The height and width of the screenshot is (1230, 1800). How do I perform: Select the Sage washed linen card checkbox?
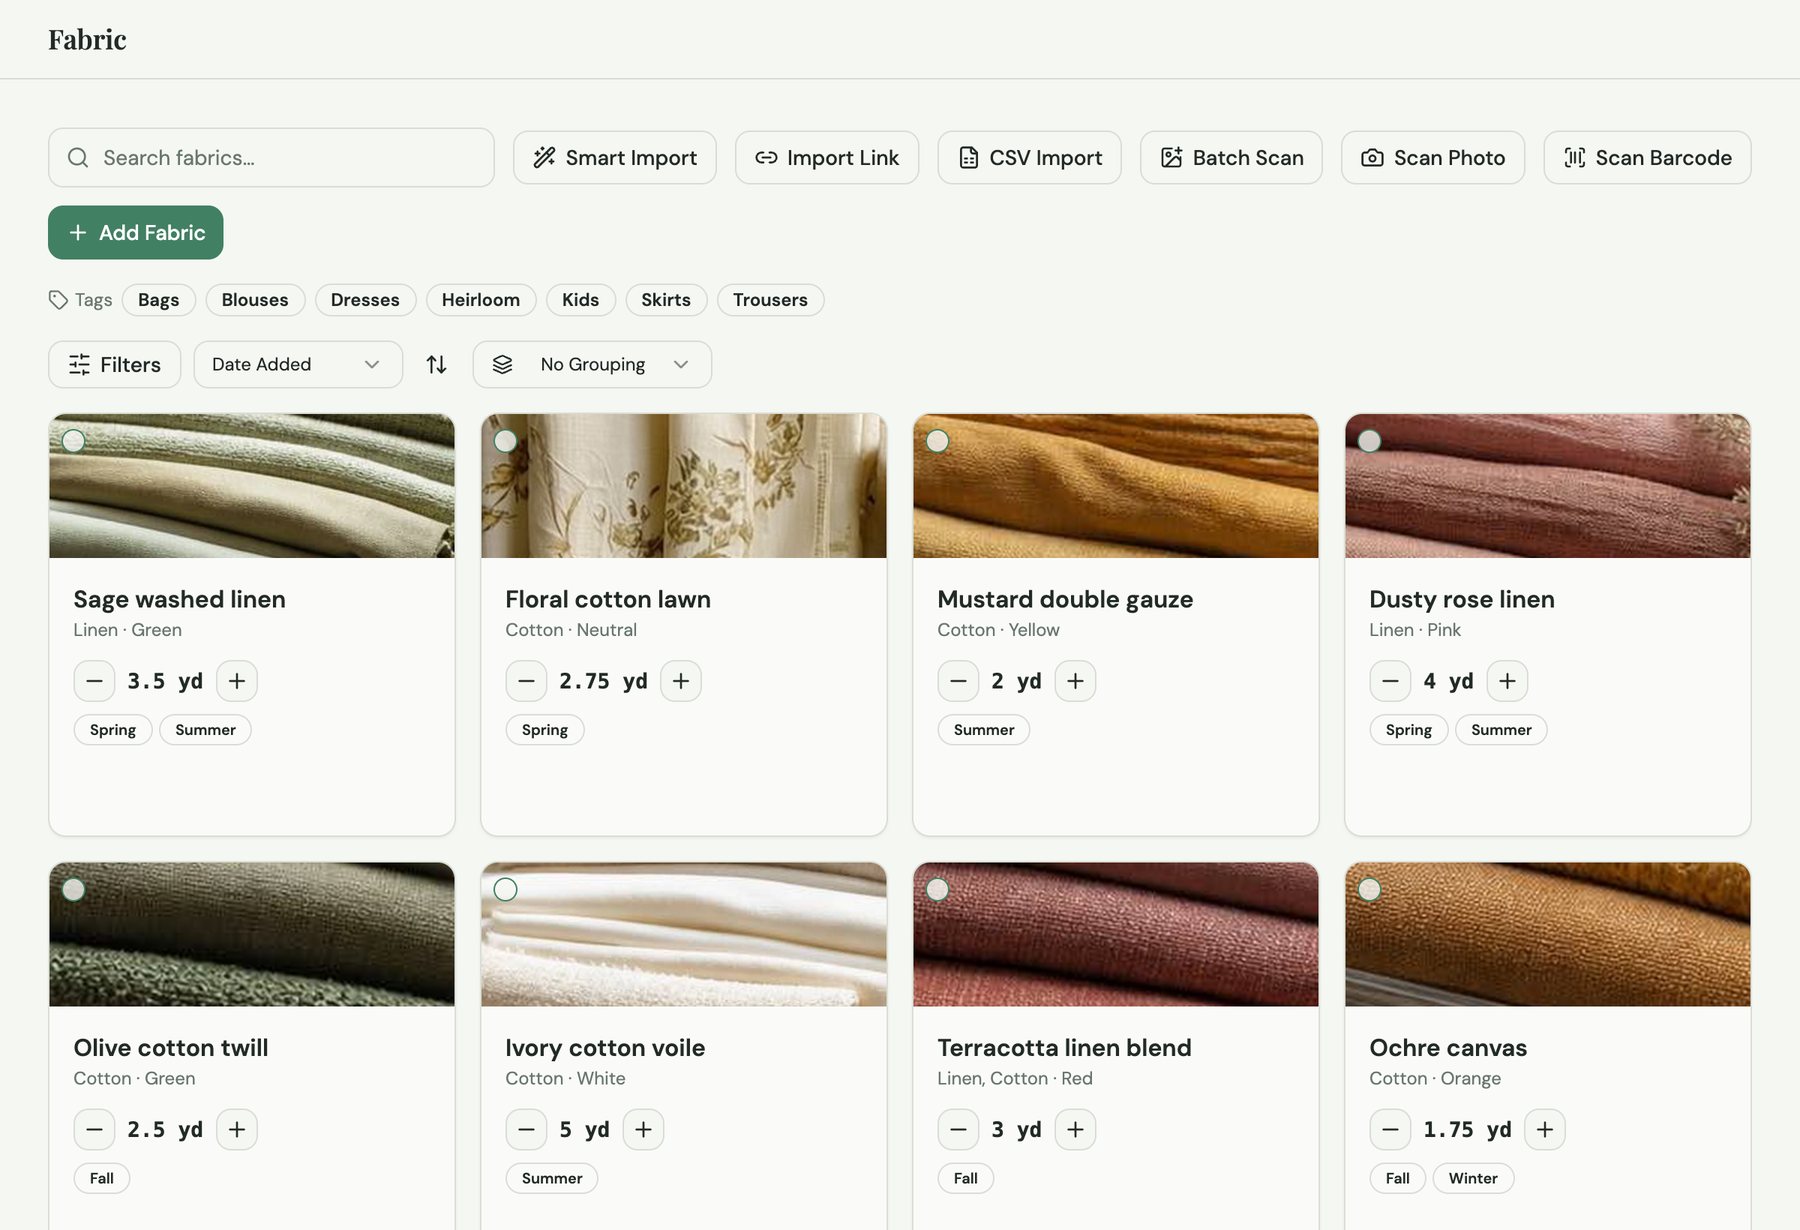pos(73,441)
